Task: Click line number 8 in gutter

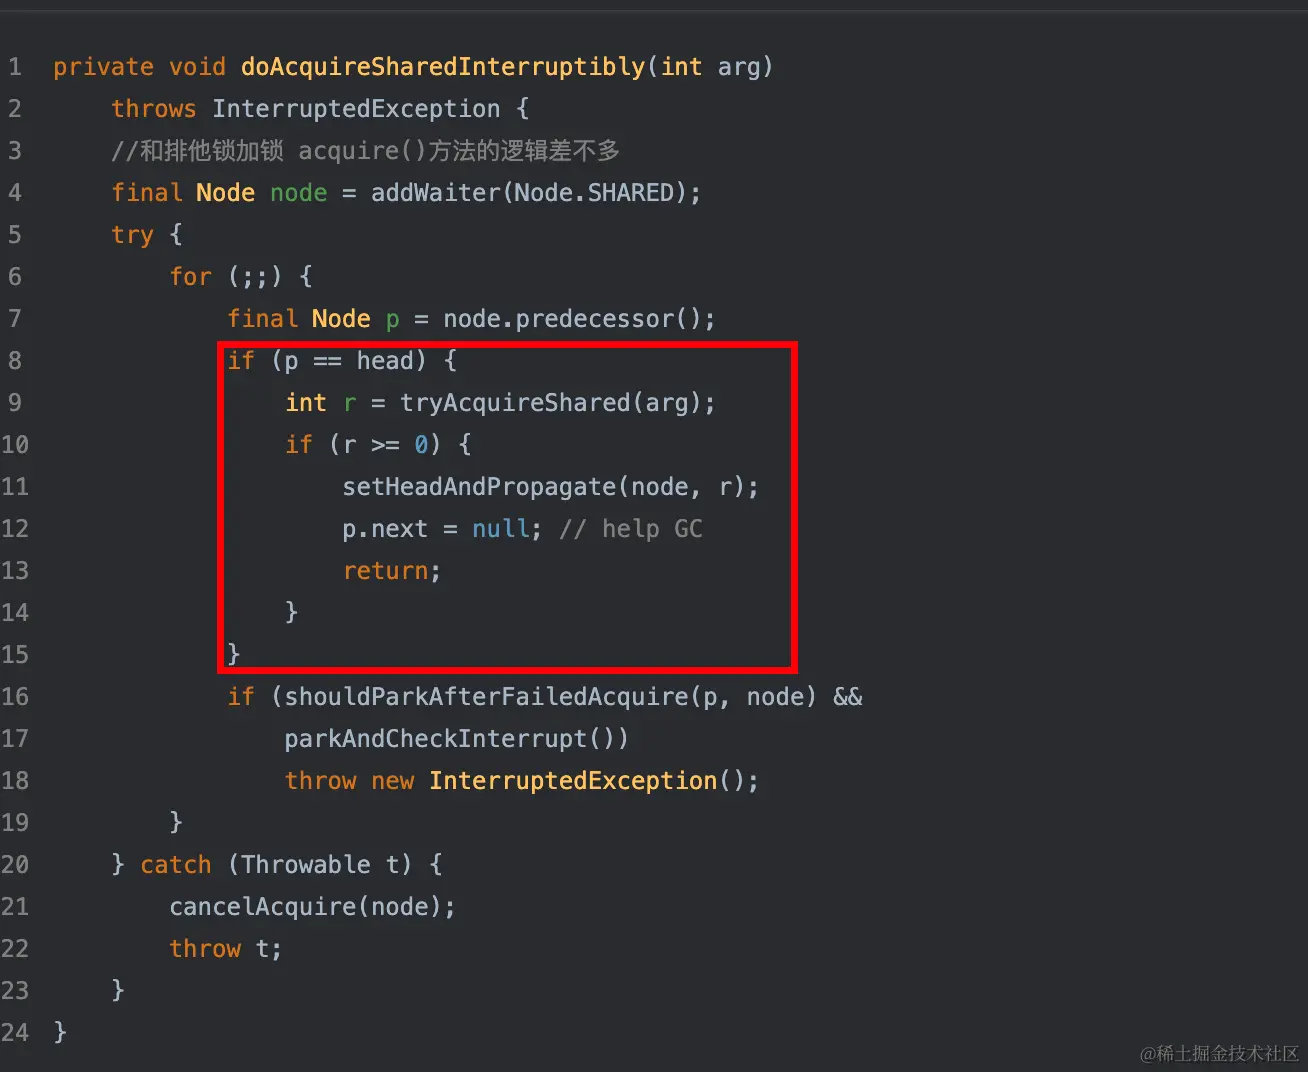Action: coord(14,361)
